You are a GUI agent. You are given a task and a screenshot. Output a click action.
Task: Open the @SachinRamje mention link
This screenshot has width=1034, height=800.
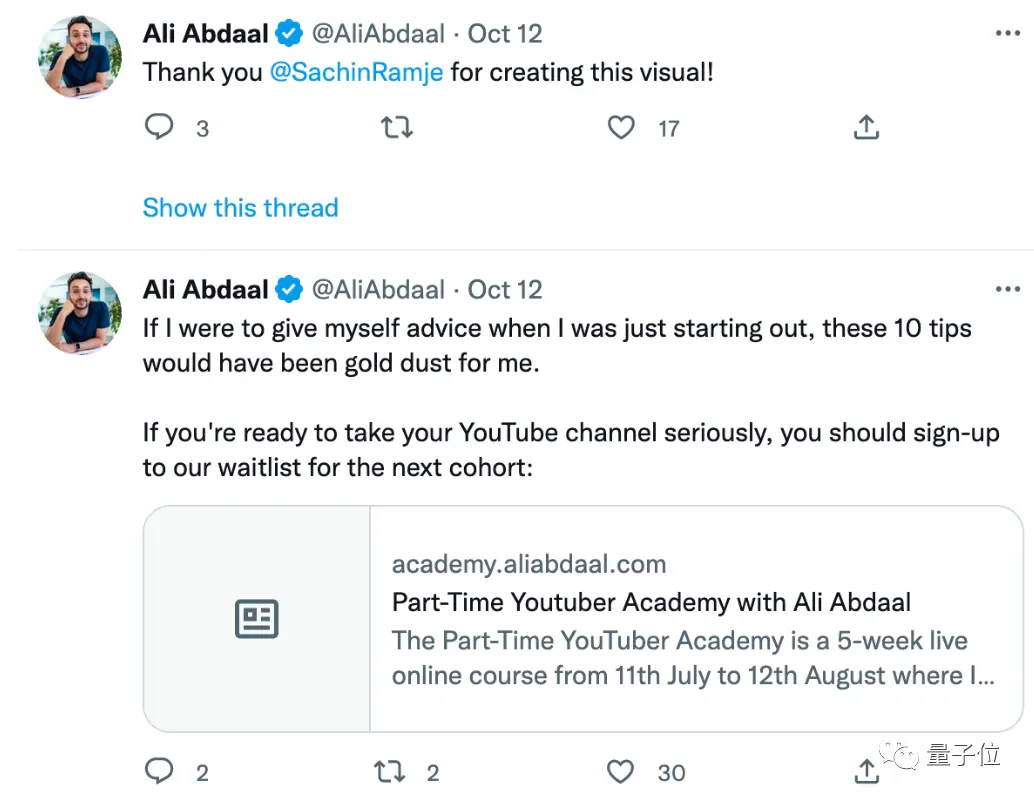pyautogui.click(x=357, y=72)
